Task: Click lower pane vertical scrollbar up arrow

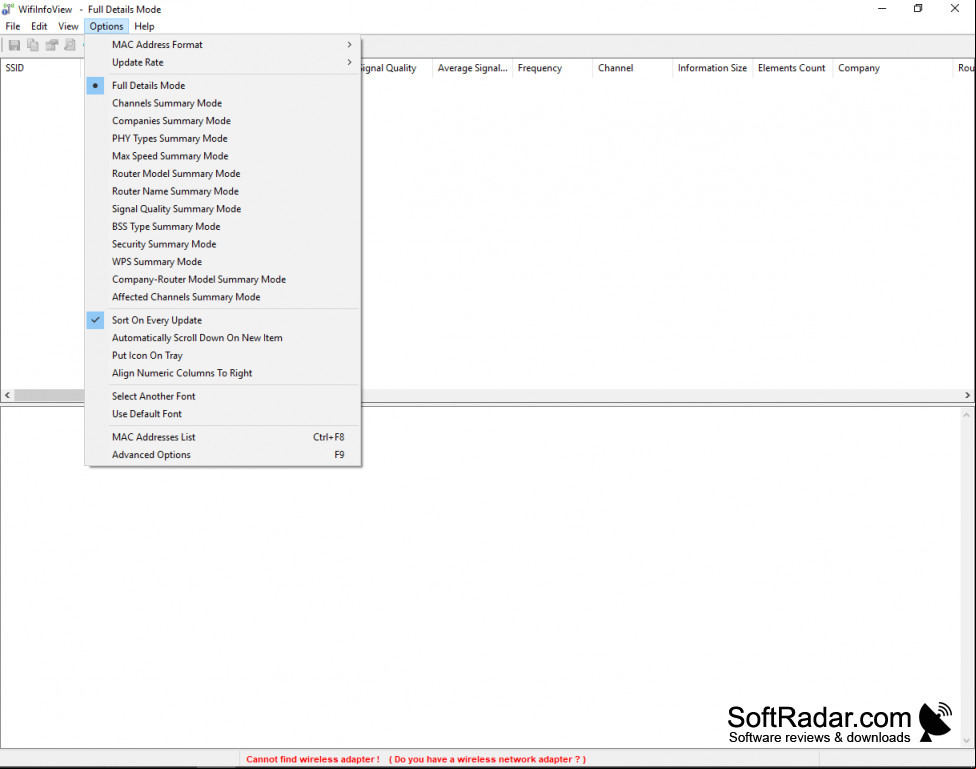Action: [967, 415]
